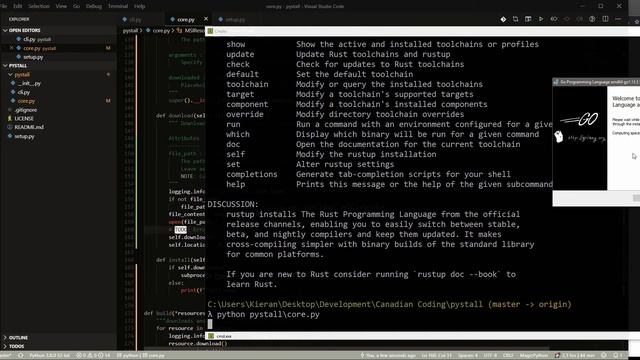Click the pystall breadcrumb
The height and width of the screenshot is (360, 640).
[130, 31]
